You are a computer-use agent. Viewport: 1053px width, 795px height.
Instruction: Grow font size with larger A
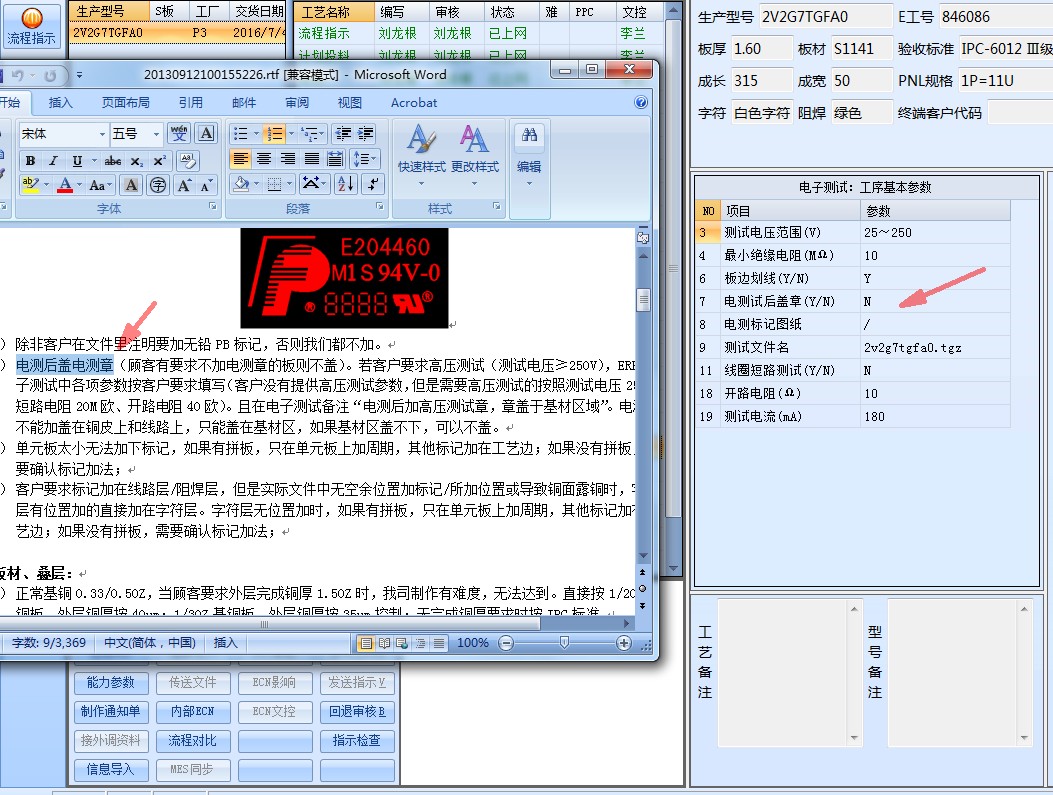[184, 185]
